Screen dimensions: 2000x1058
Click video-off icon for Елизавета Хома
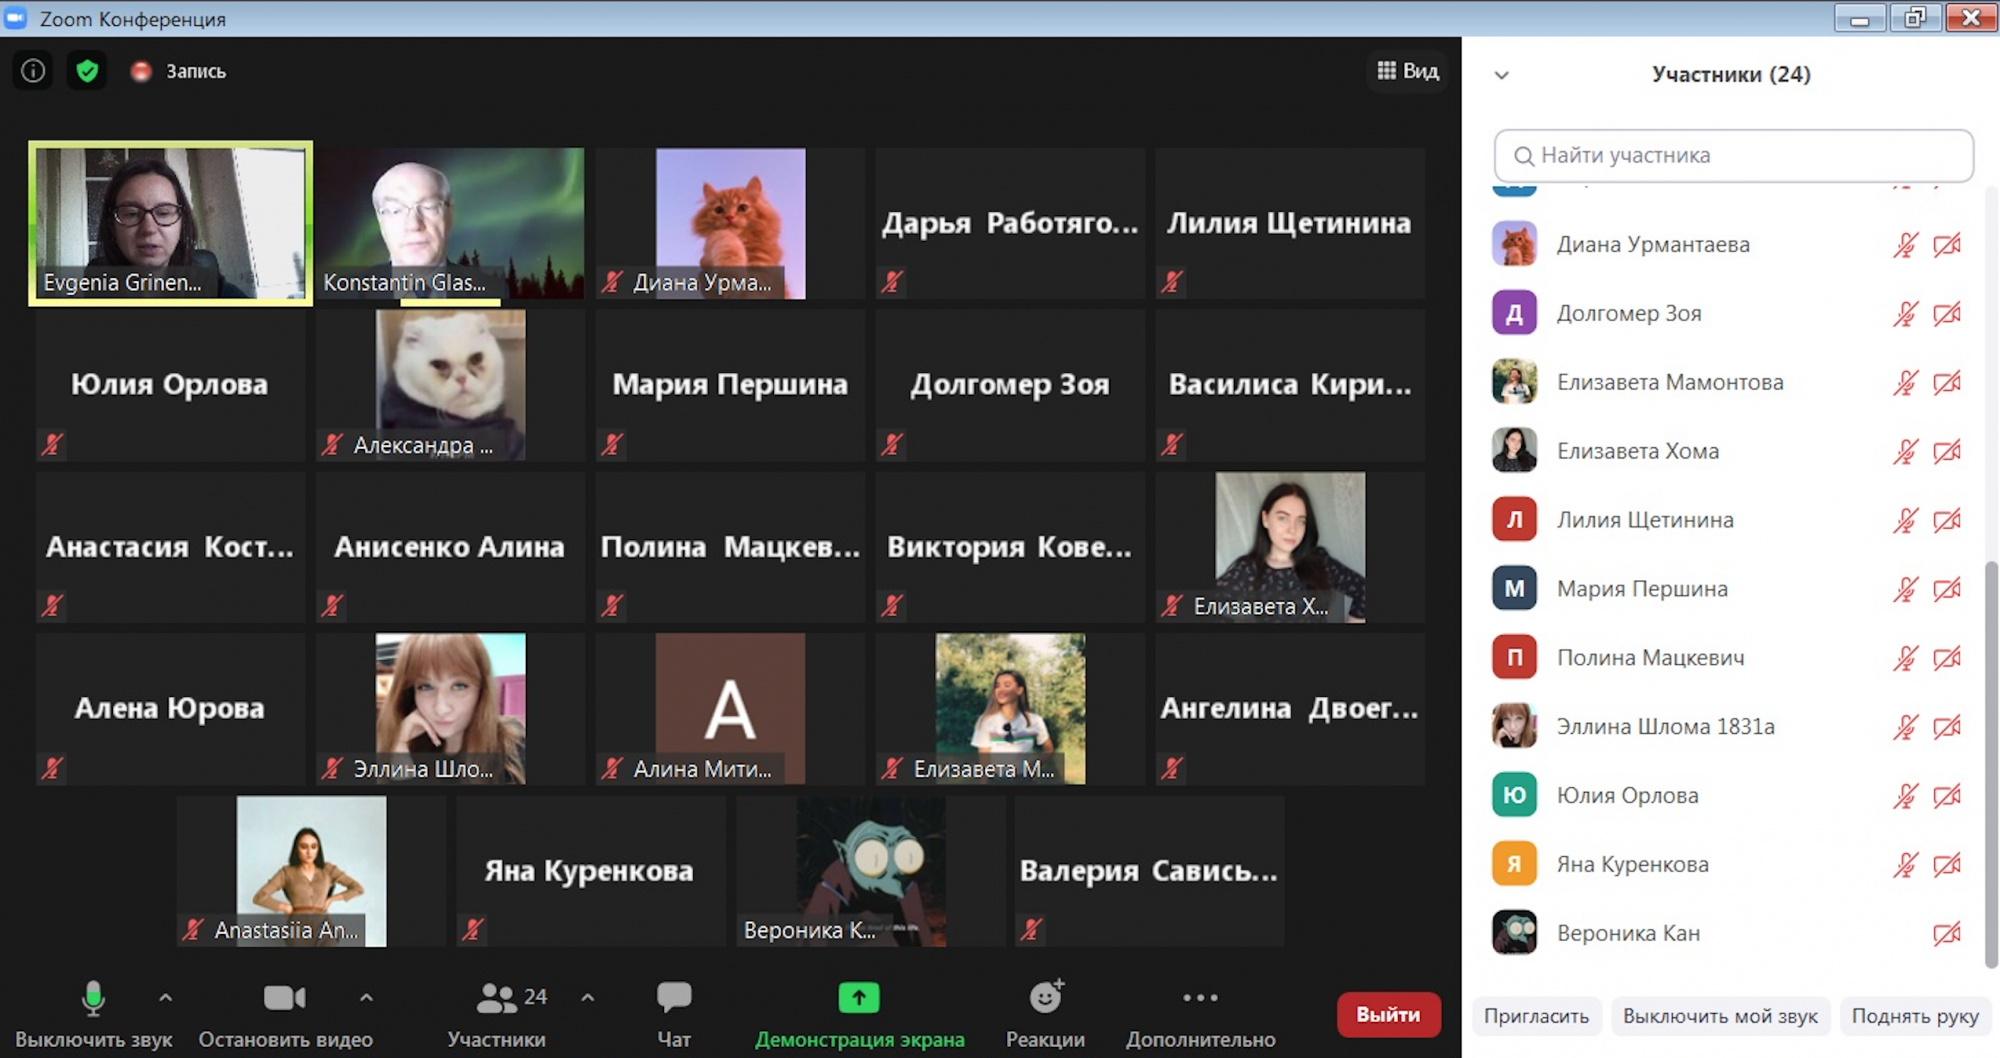tap(1947, 452)
